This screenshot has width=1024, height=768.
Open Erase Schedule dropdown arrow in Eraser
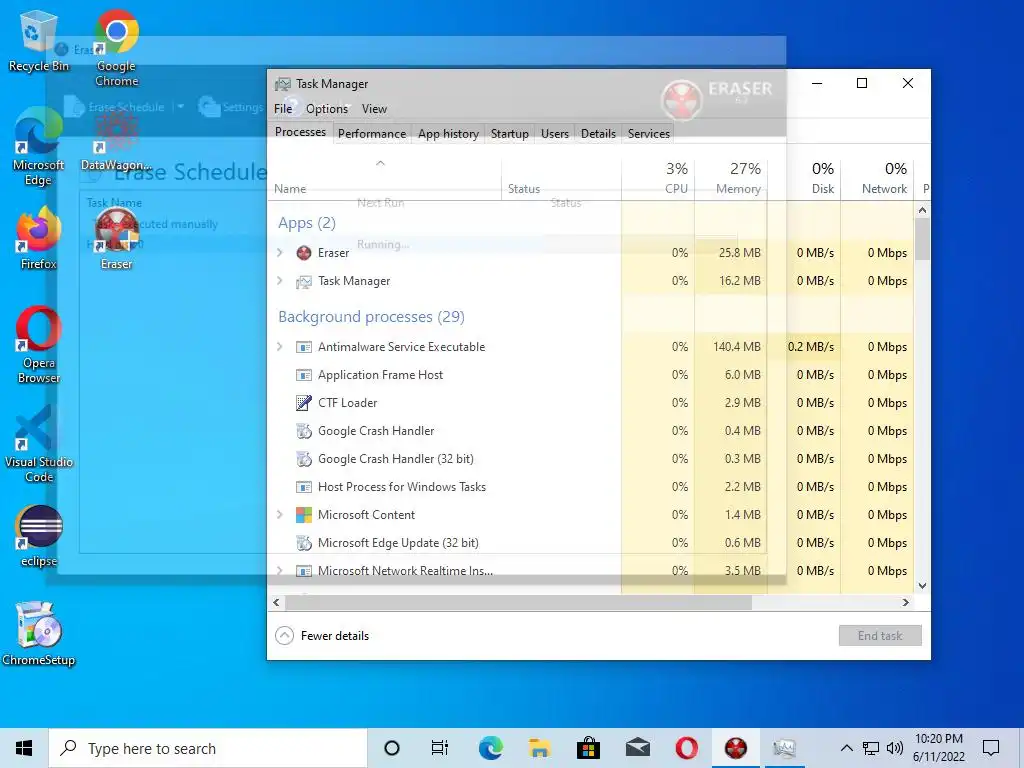(x=180, y=106)
